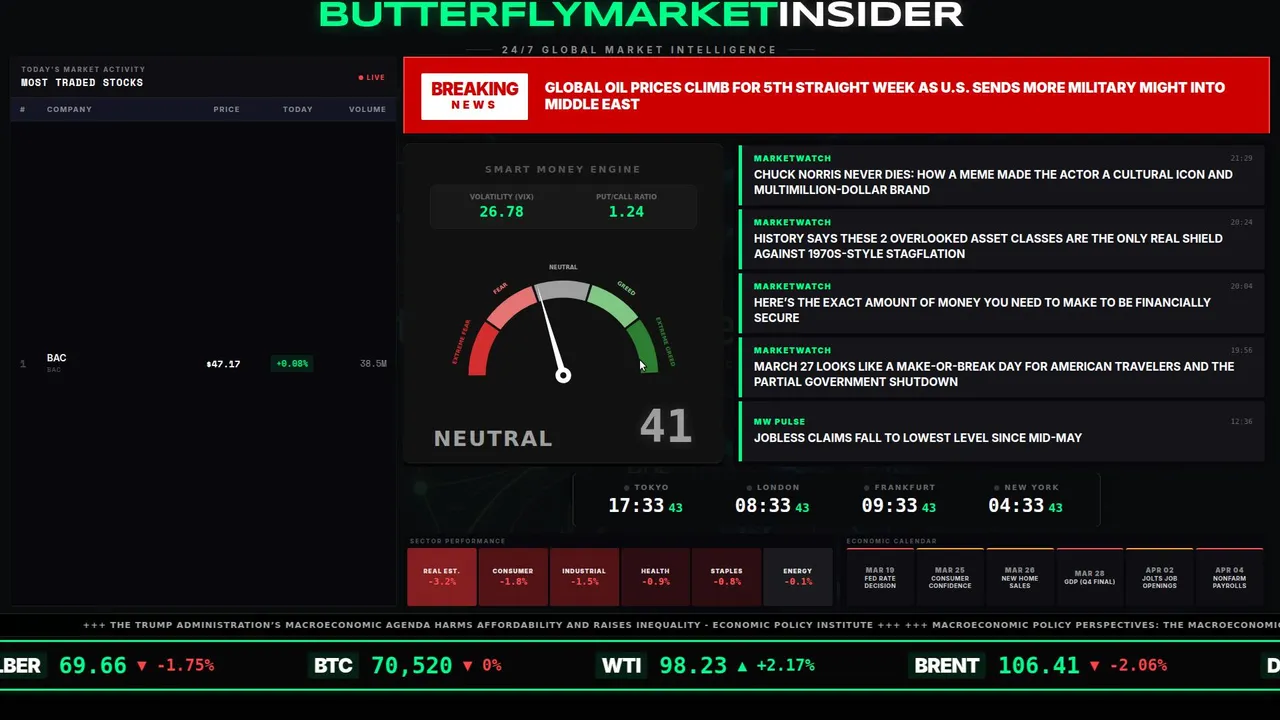Click the London time 08:33

[x=763, y=506]
